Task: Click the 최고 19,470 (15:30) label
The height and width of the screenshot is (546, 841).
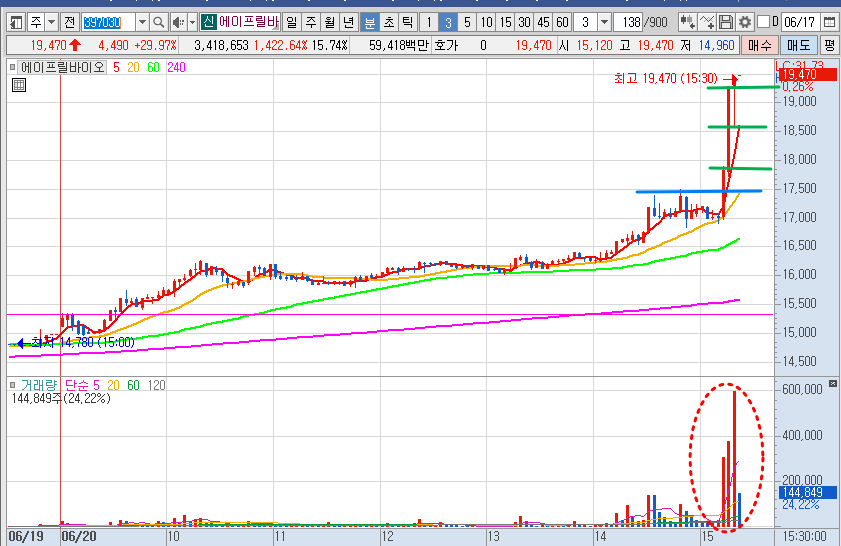Action: 666,79
